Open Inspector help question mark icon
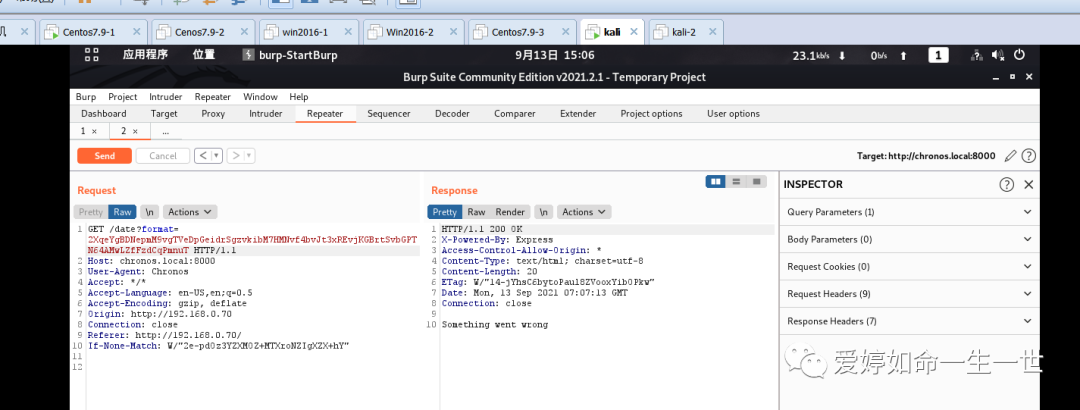The height and width of the screenshot is (410, 1080). pyautogui.click(x=1006, y=184)
